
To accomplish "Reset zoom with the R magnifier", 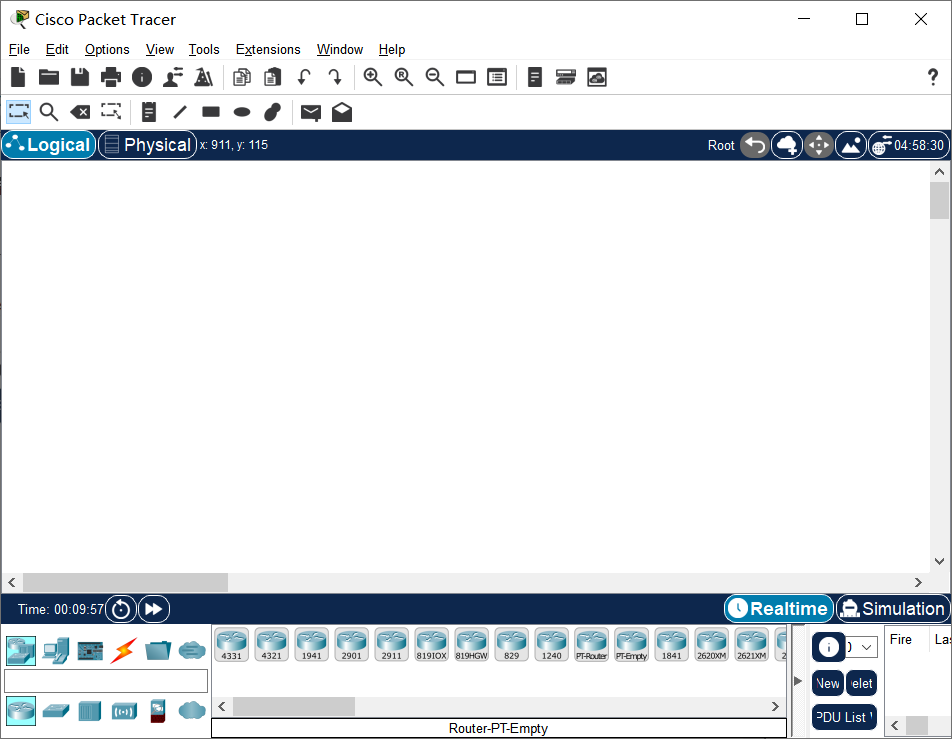I will (x=404, y=77).
